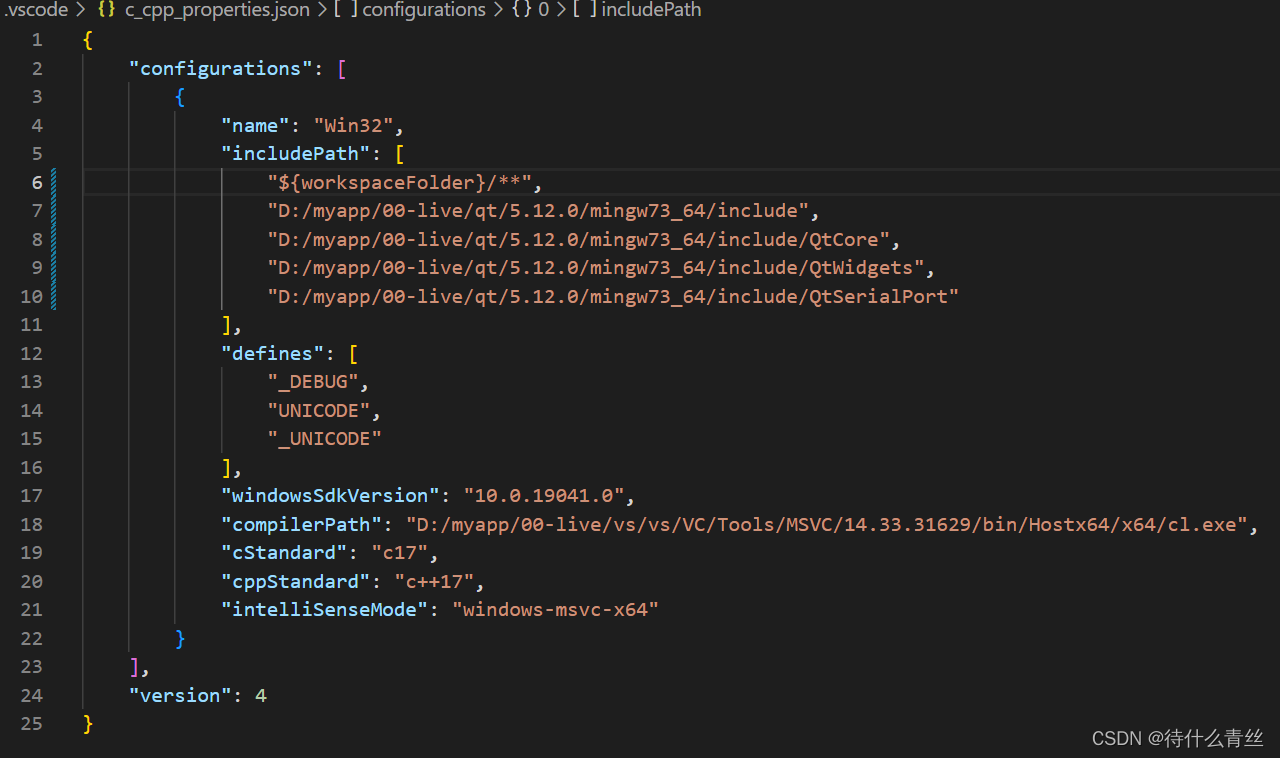Click the array bracket icon before configurations breadcrumb
Image resolution: width=1280 pixels, height=758 pixels.
point(346,10)
